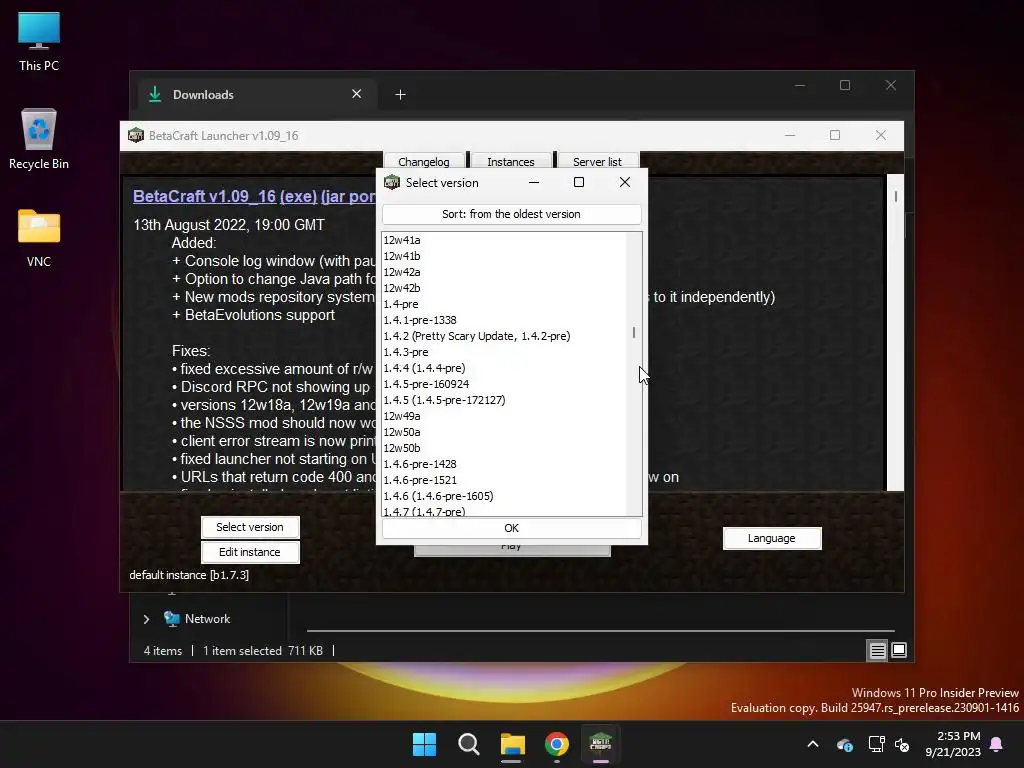The height and width of the screenshot is (768, 1024).
Task: Select version 12w50b
Action: [504, 448]
